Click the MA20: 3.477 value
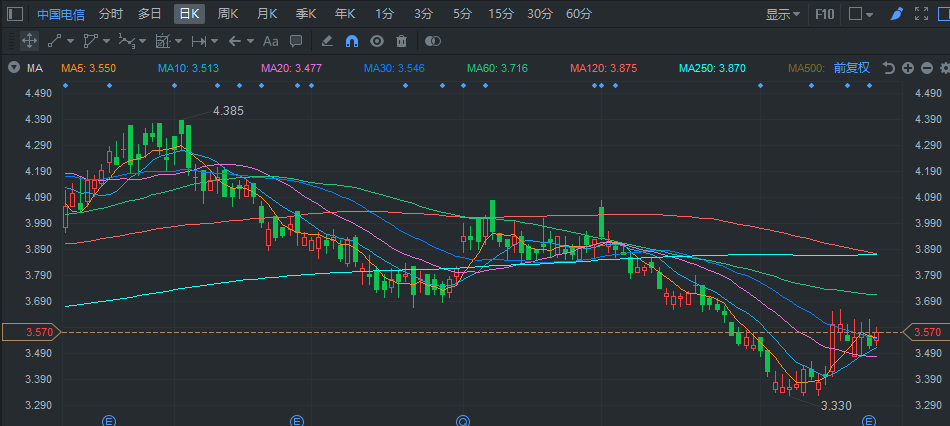 click(291, 68)
